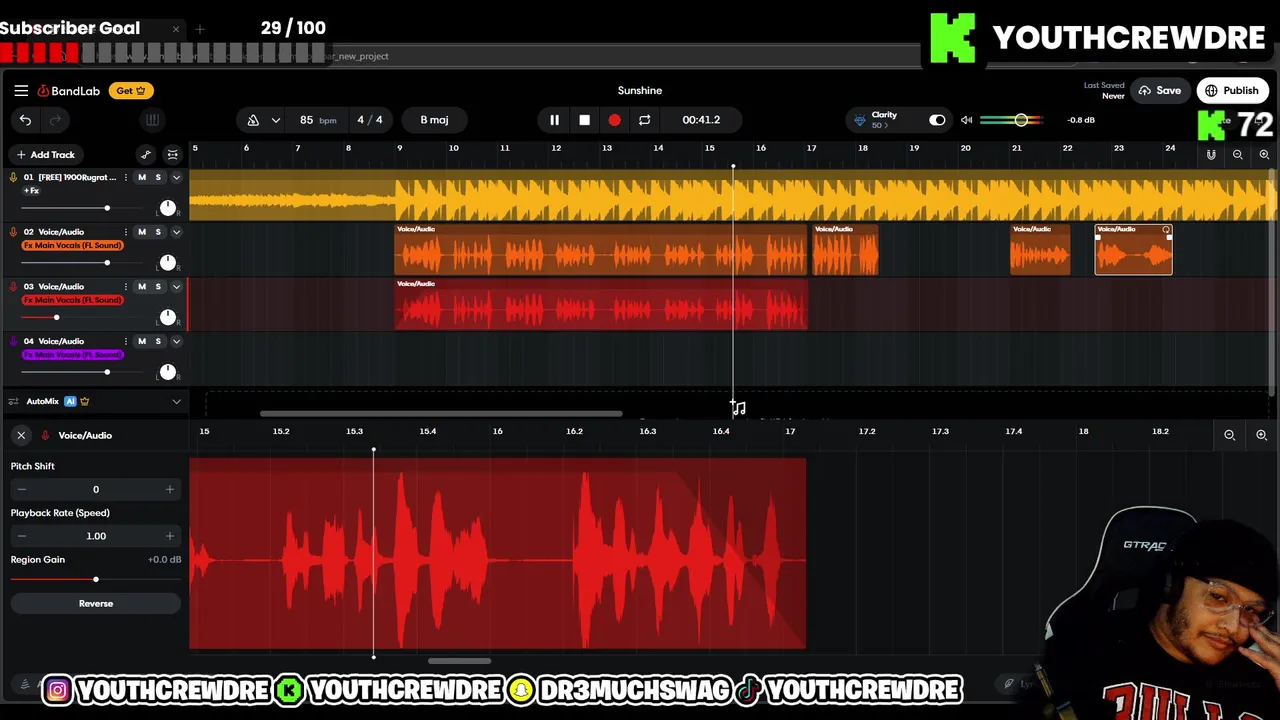Image resolution: width=1280 pixels, height=720 pixels.
Task: Expand track 02 options chevron
Action: pyautogui.click(x=176, y=232)
